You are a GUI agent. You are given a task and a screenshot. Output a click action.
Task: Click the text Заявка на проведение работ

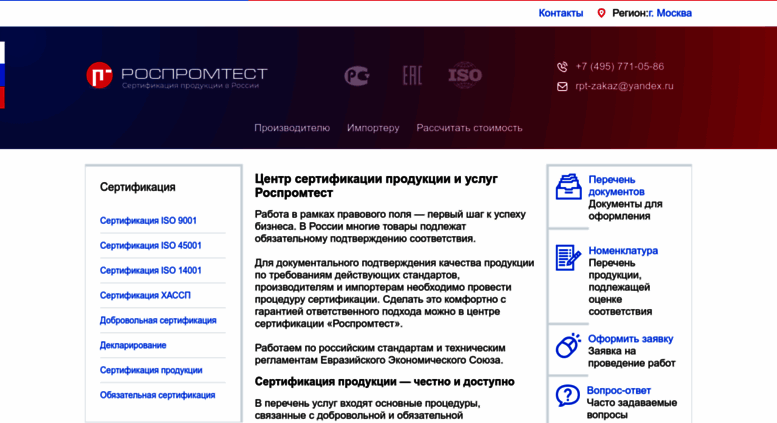point(631,357)
